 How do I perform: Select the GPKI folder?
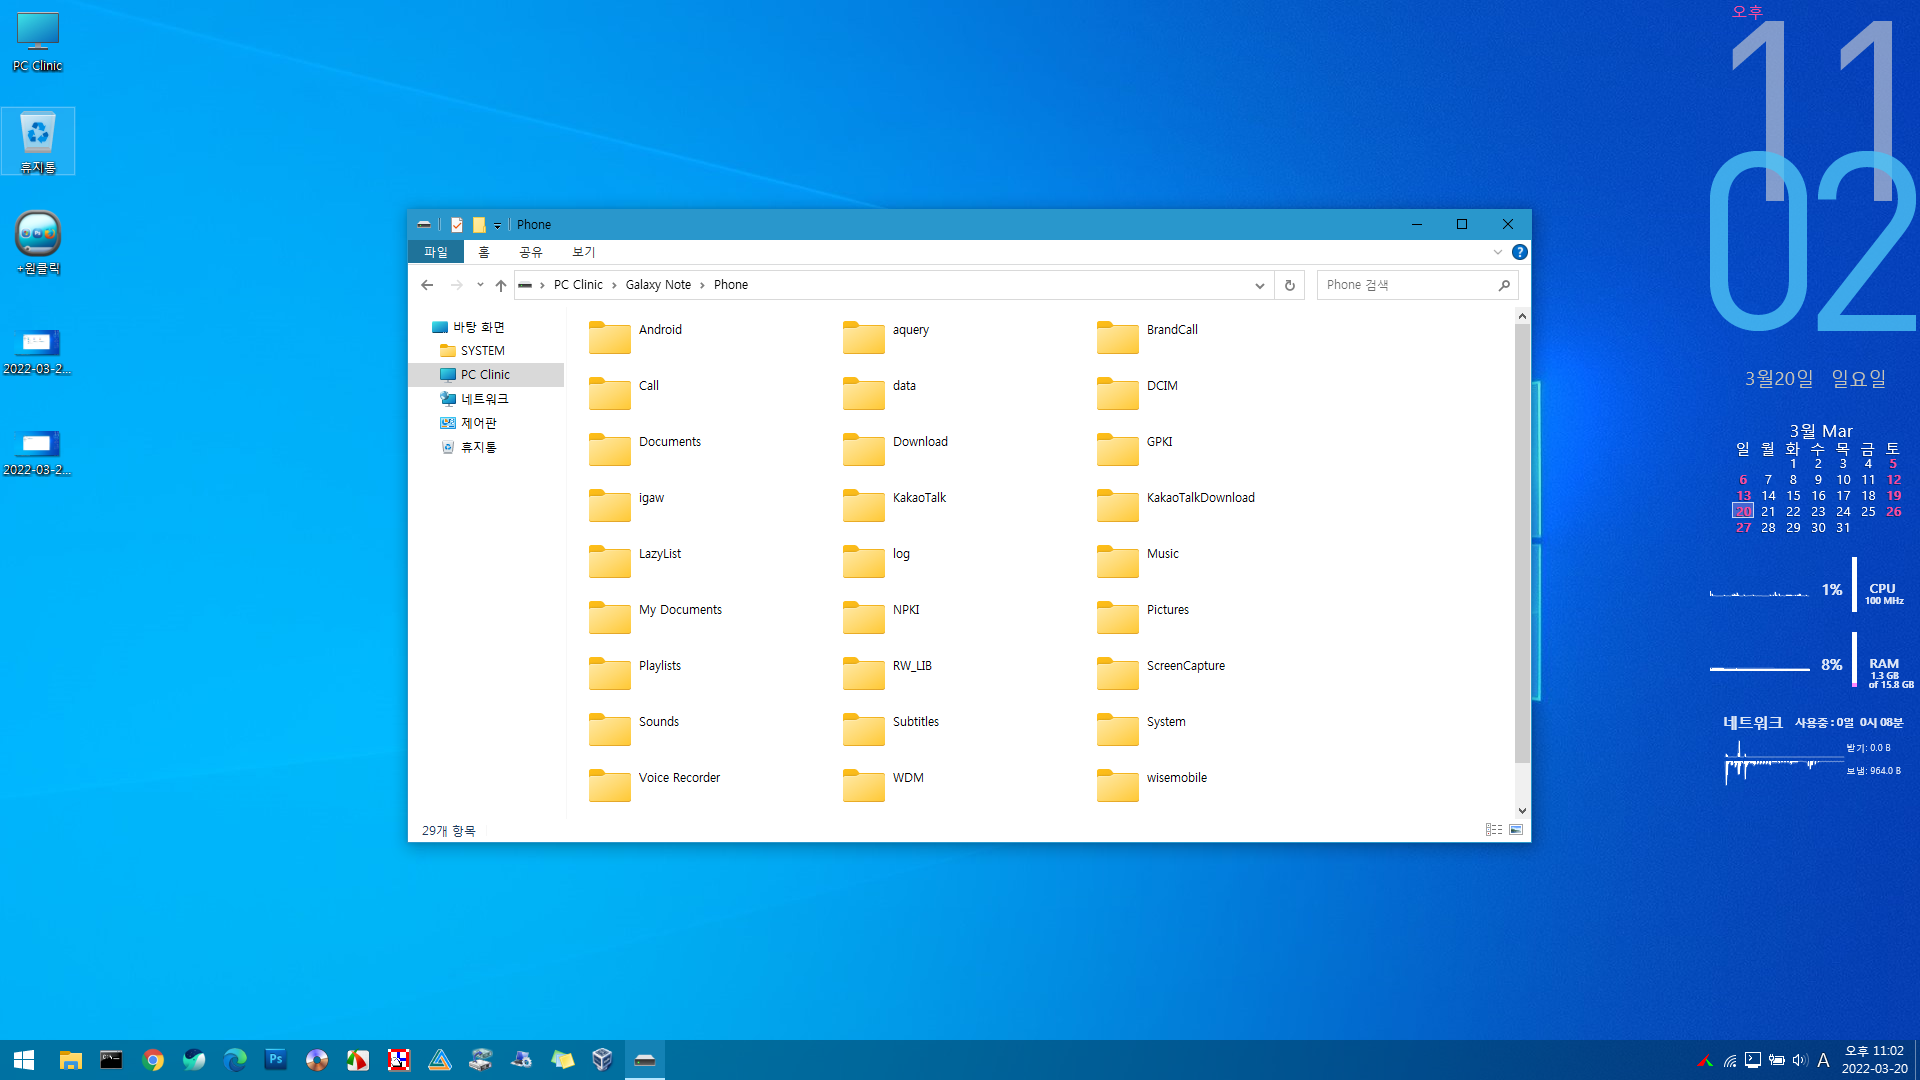click(x=1135, y=449)
